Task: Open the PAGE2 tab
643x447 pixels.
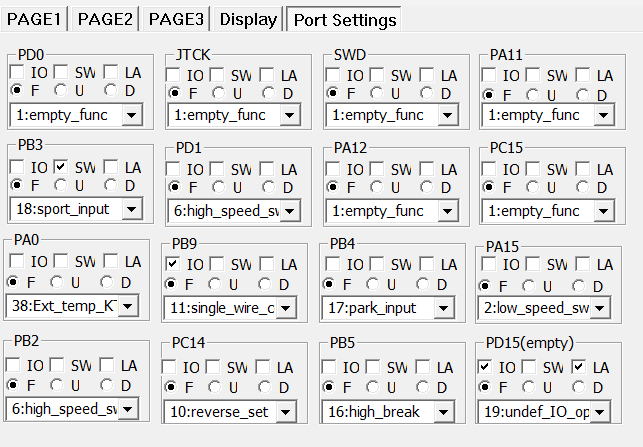Action: (105, 19)
